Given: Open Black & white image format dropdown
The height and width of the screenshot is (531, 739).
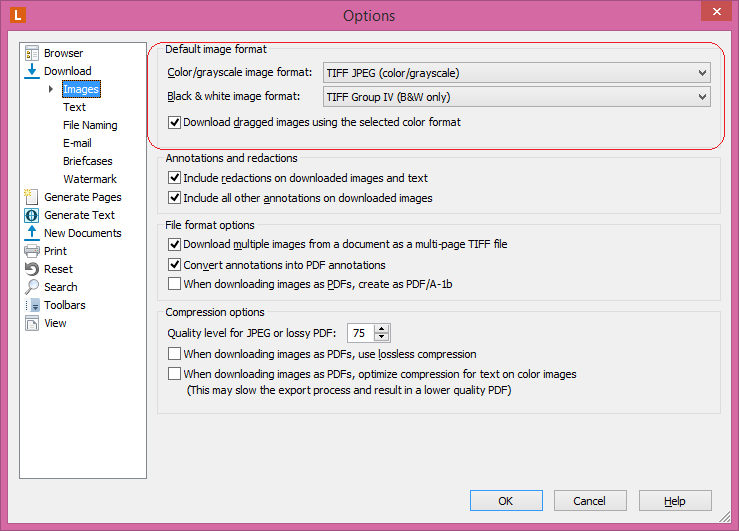Looking at the screenshot, I should [517, 97].
